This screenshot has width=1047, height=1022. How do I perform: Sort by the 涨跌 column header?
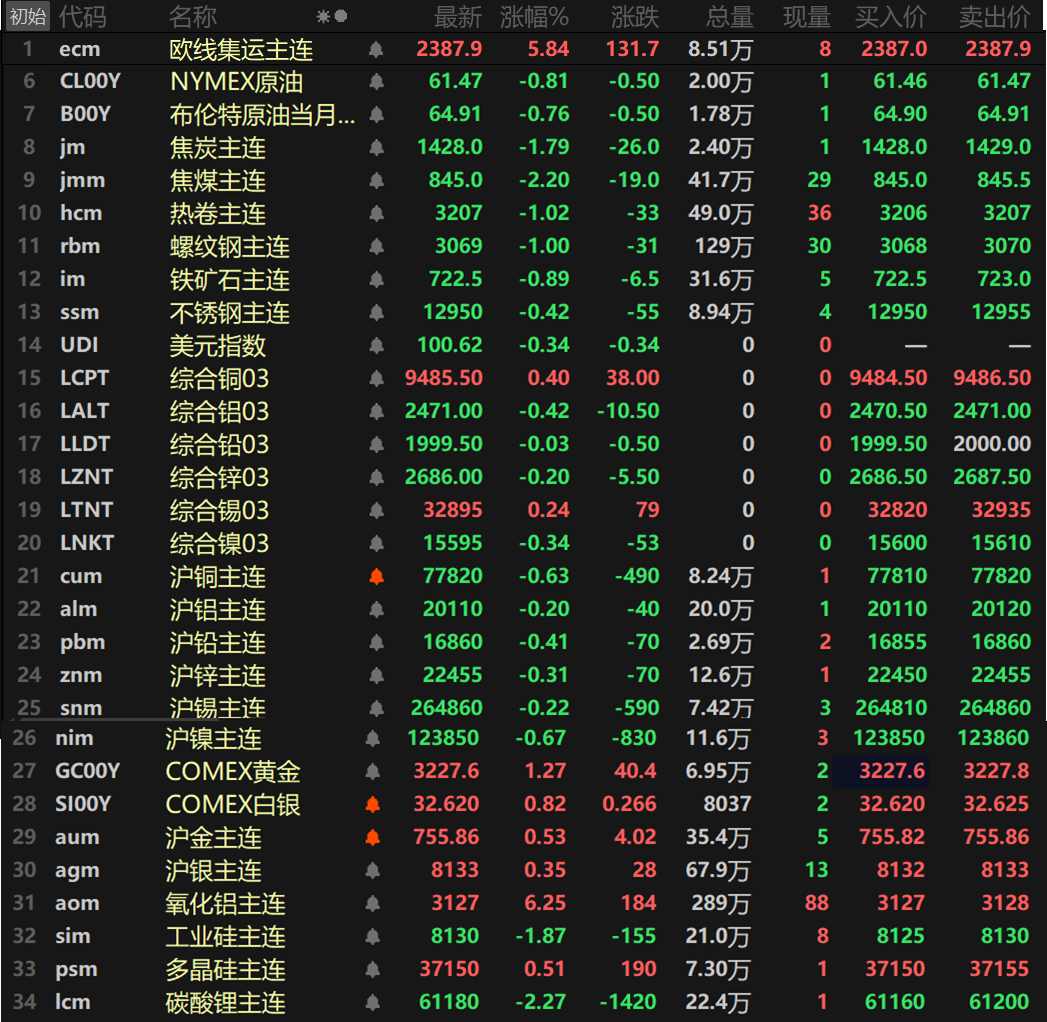635,17
